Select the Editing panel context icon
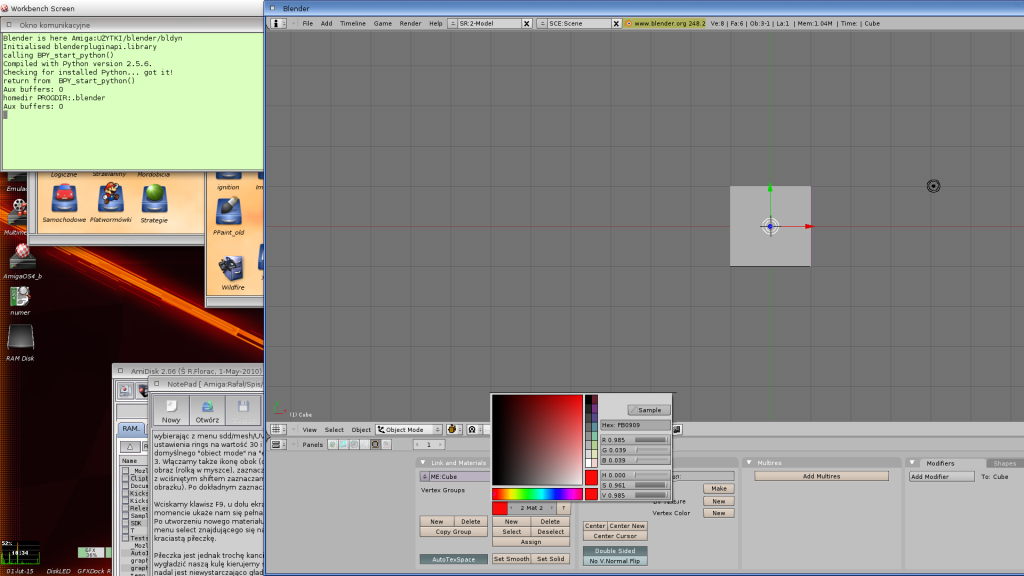 click(376, 445)
